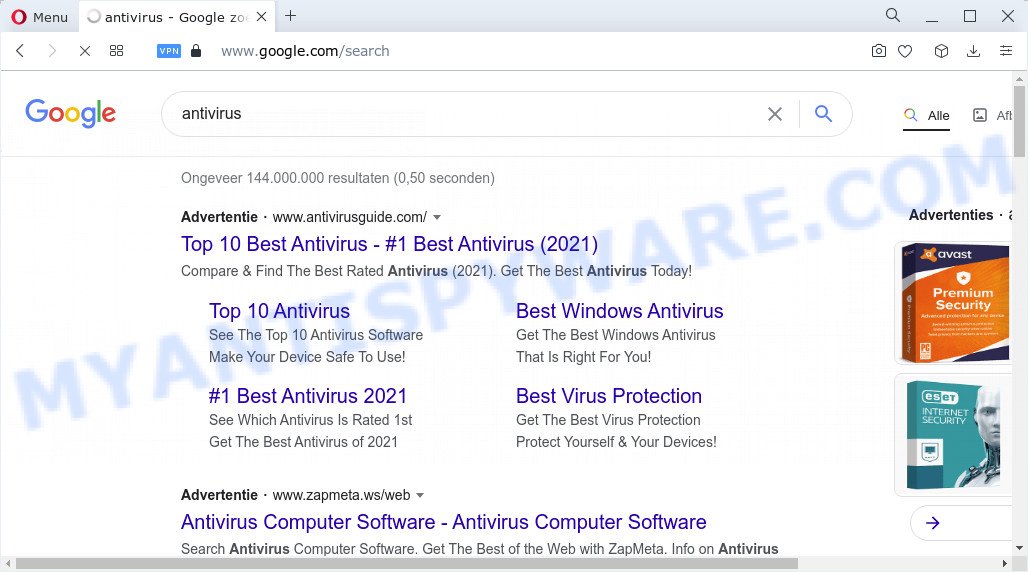
Task: Take a snapshot with camera icon
Action: pyautogui.click(x=879, y=51)
